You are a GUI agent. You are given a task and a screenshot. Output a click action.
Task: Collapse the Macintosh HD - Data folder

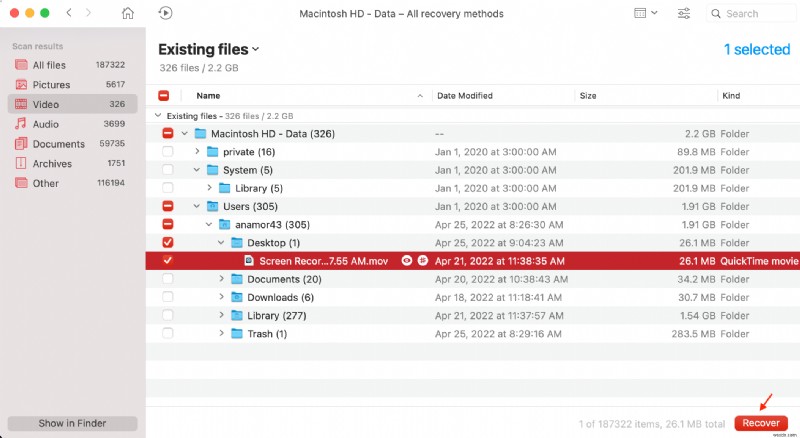[185, 134]
